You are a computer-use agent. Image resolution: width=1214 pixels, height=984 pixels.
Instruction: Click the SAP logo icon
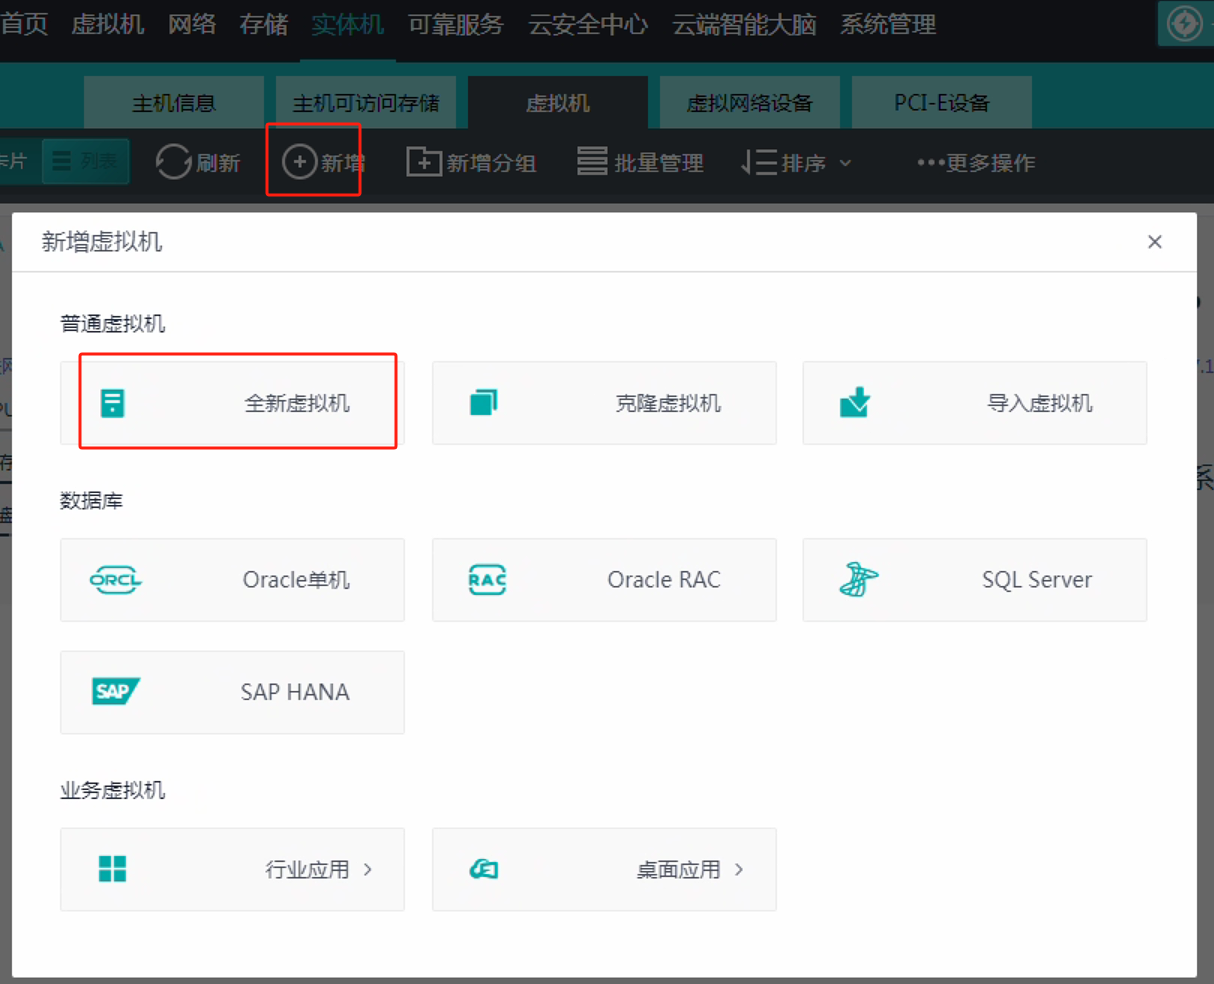pos(115,692)
